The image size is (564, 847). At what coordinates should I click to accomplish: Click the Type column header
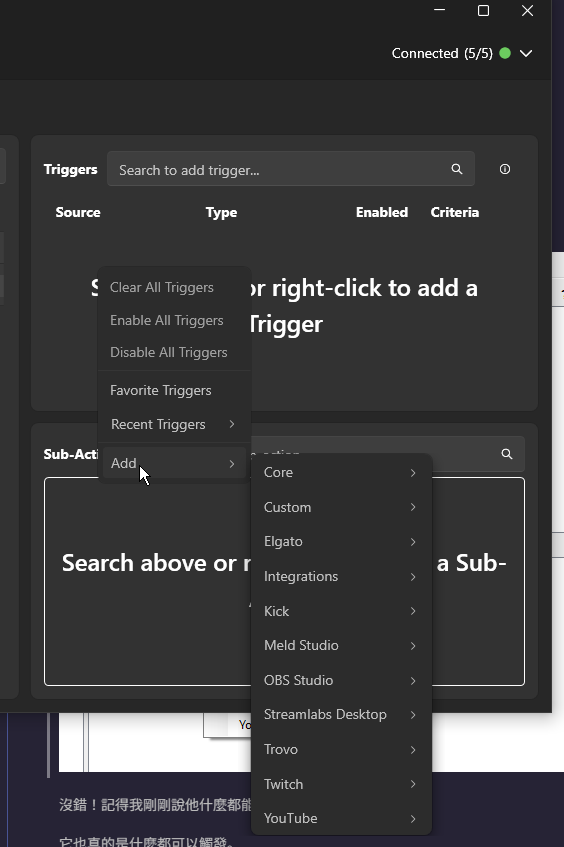pos(221,212)
